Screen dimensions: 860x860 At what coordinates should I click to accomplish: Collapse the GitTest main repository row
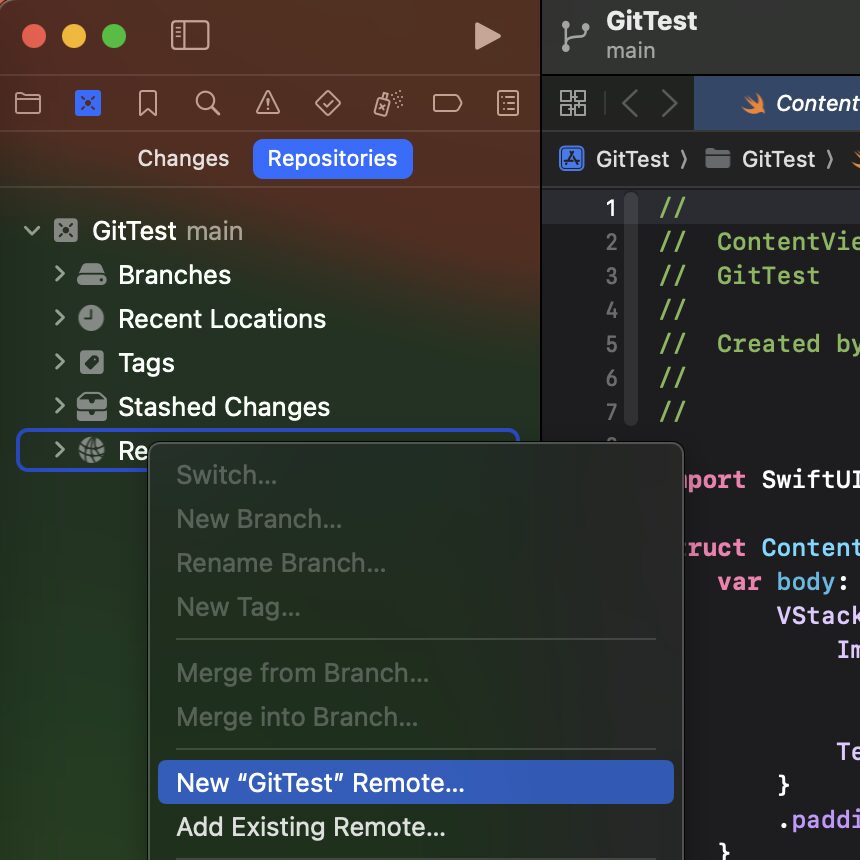pyautogui.click(x=32, y=230)
